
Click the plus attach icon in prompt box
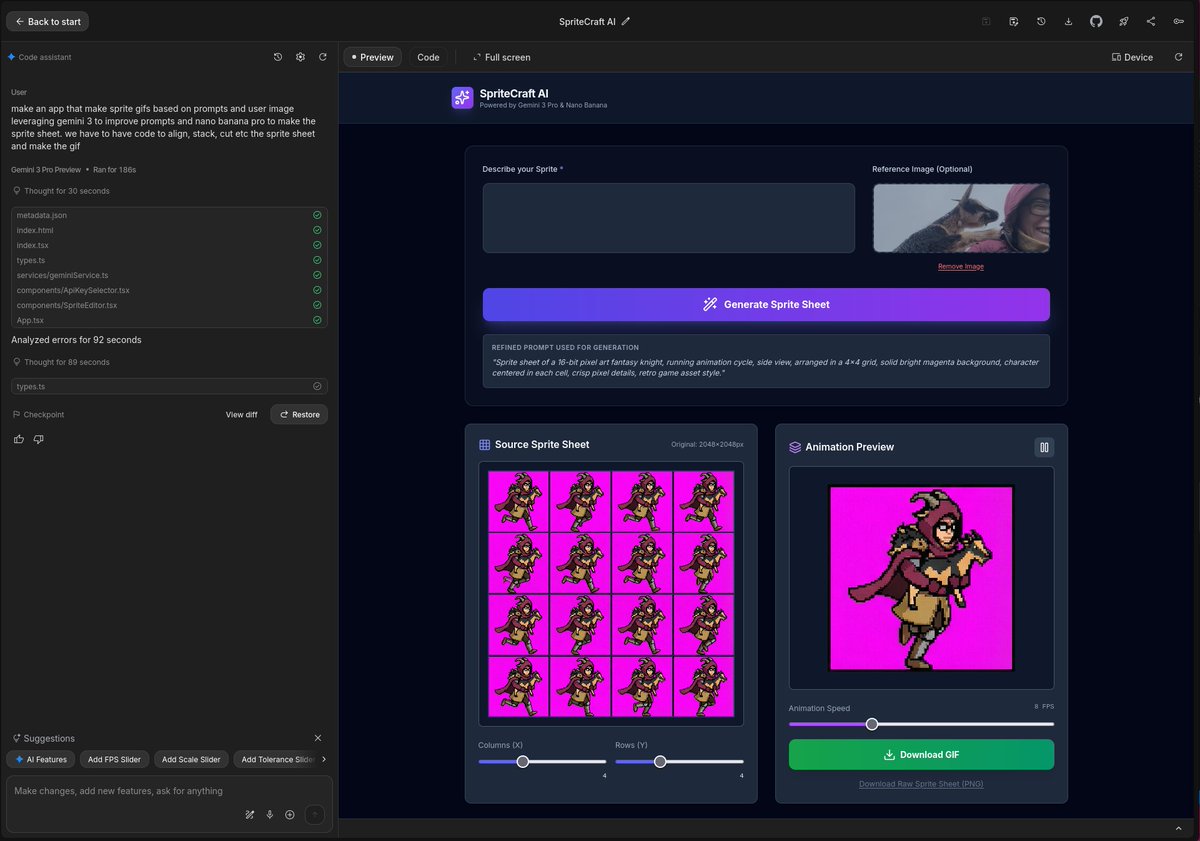coord(290,815)
